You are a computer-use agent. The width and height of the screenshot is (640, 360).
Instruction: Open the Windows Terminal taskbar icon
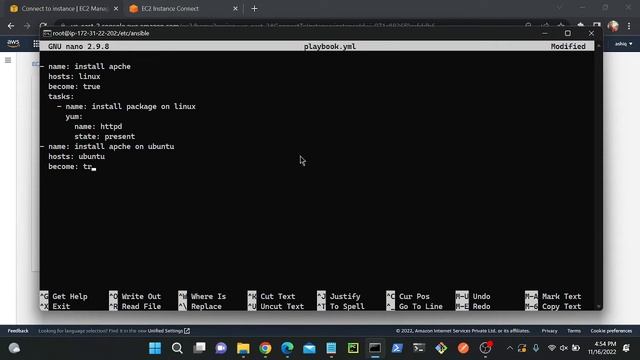pos(419,348)
